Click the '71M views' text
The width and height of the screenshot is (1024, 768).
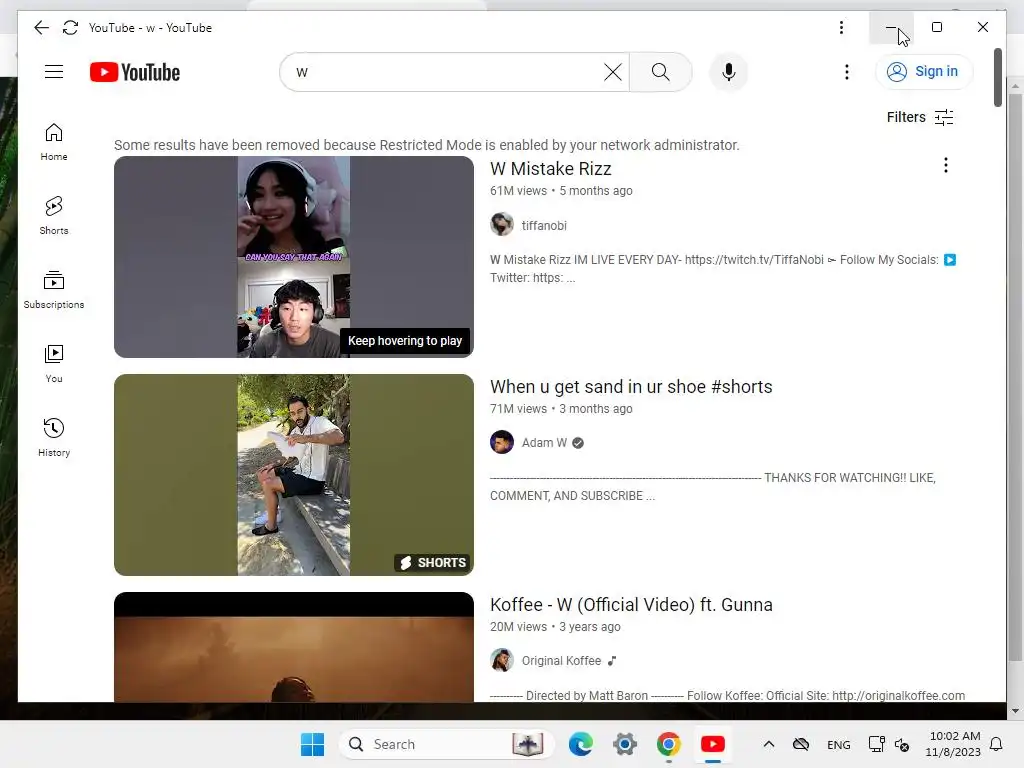click(518, 409)
